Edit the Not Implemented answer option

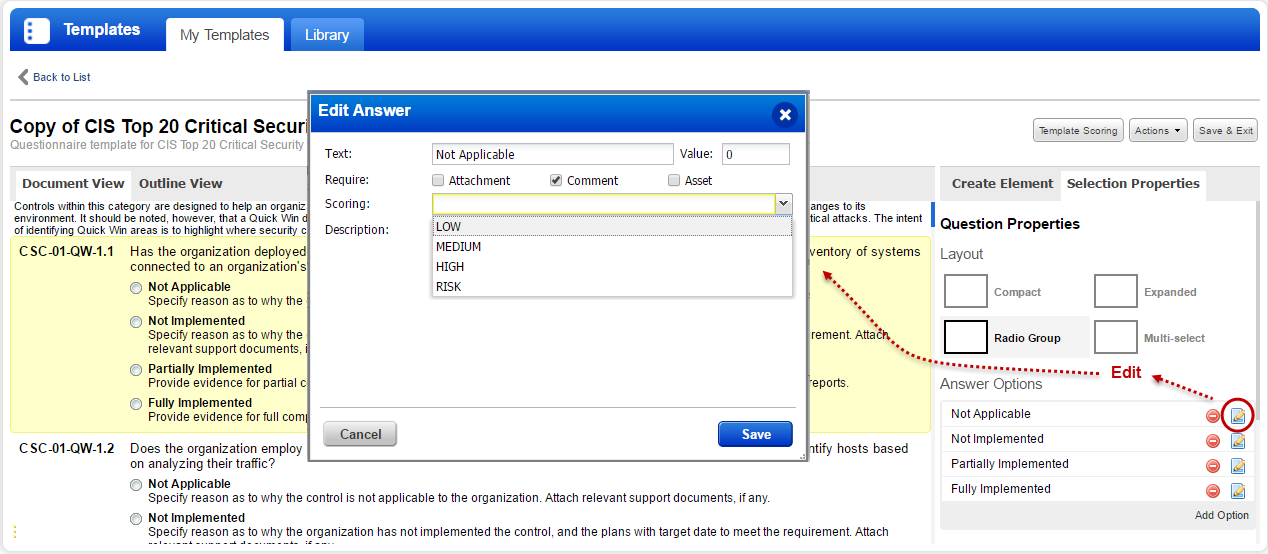(1238, 441)
